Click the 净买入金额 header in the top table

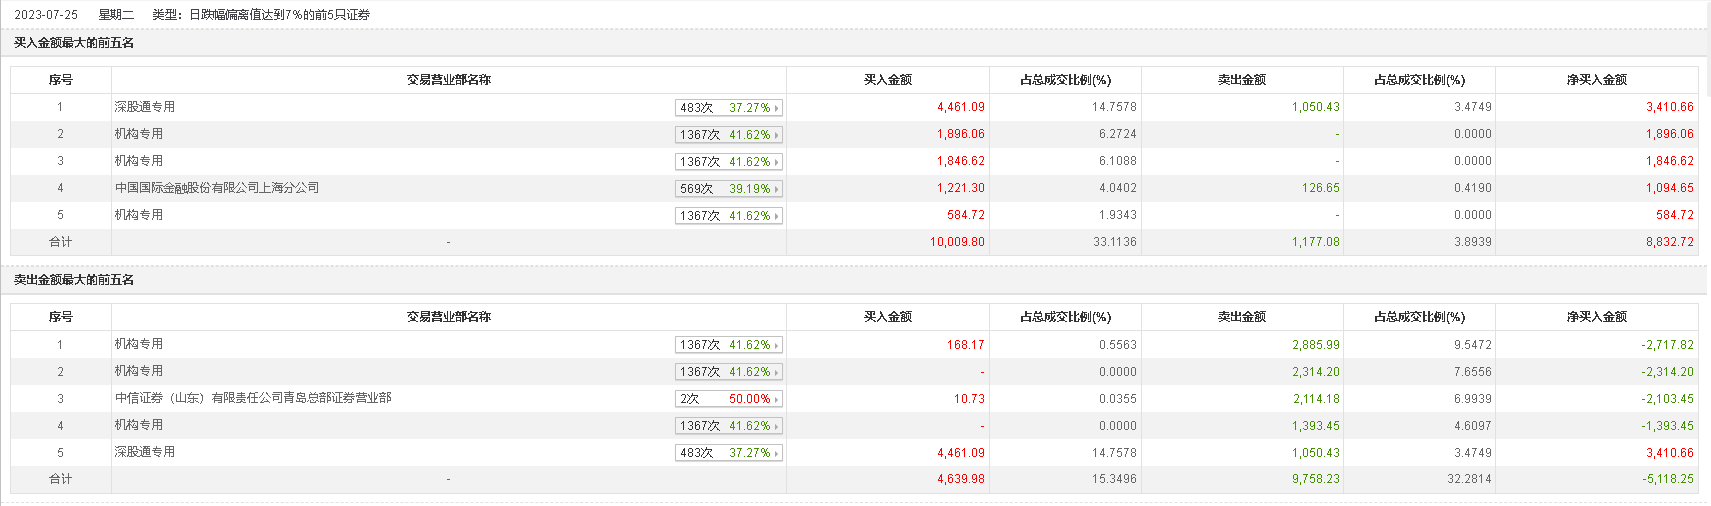(x=1597, y=80)
